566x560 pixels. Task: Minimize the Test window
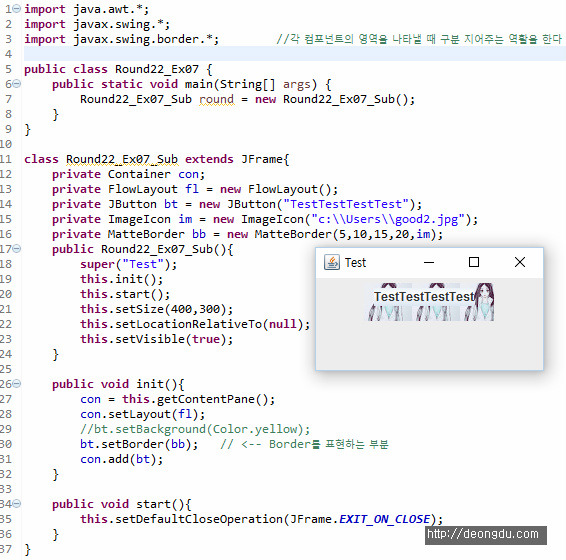click(x=429, y=262)
